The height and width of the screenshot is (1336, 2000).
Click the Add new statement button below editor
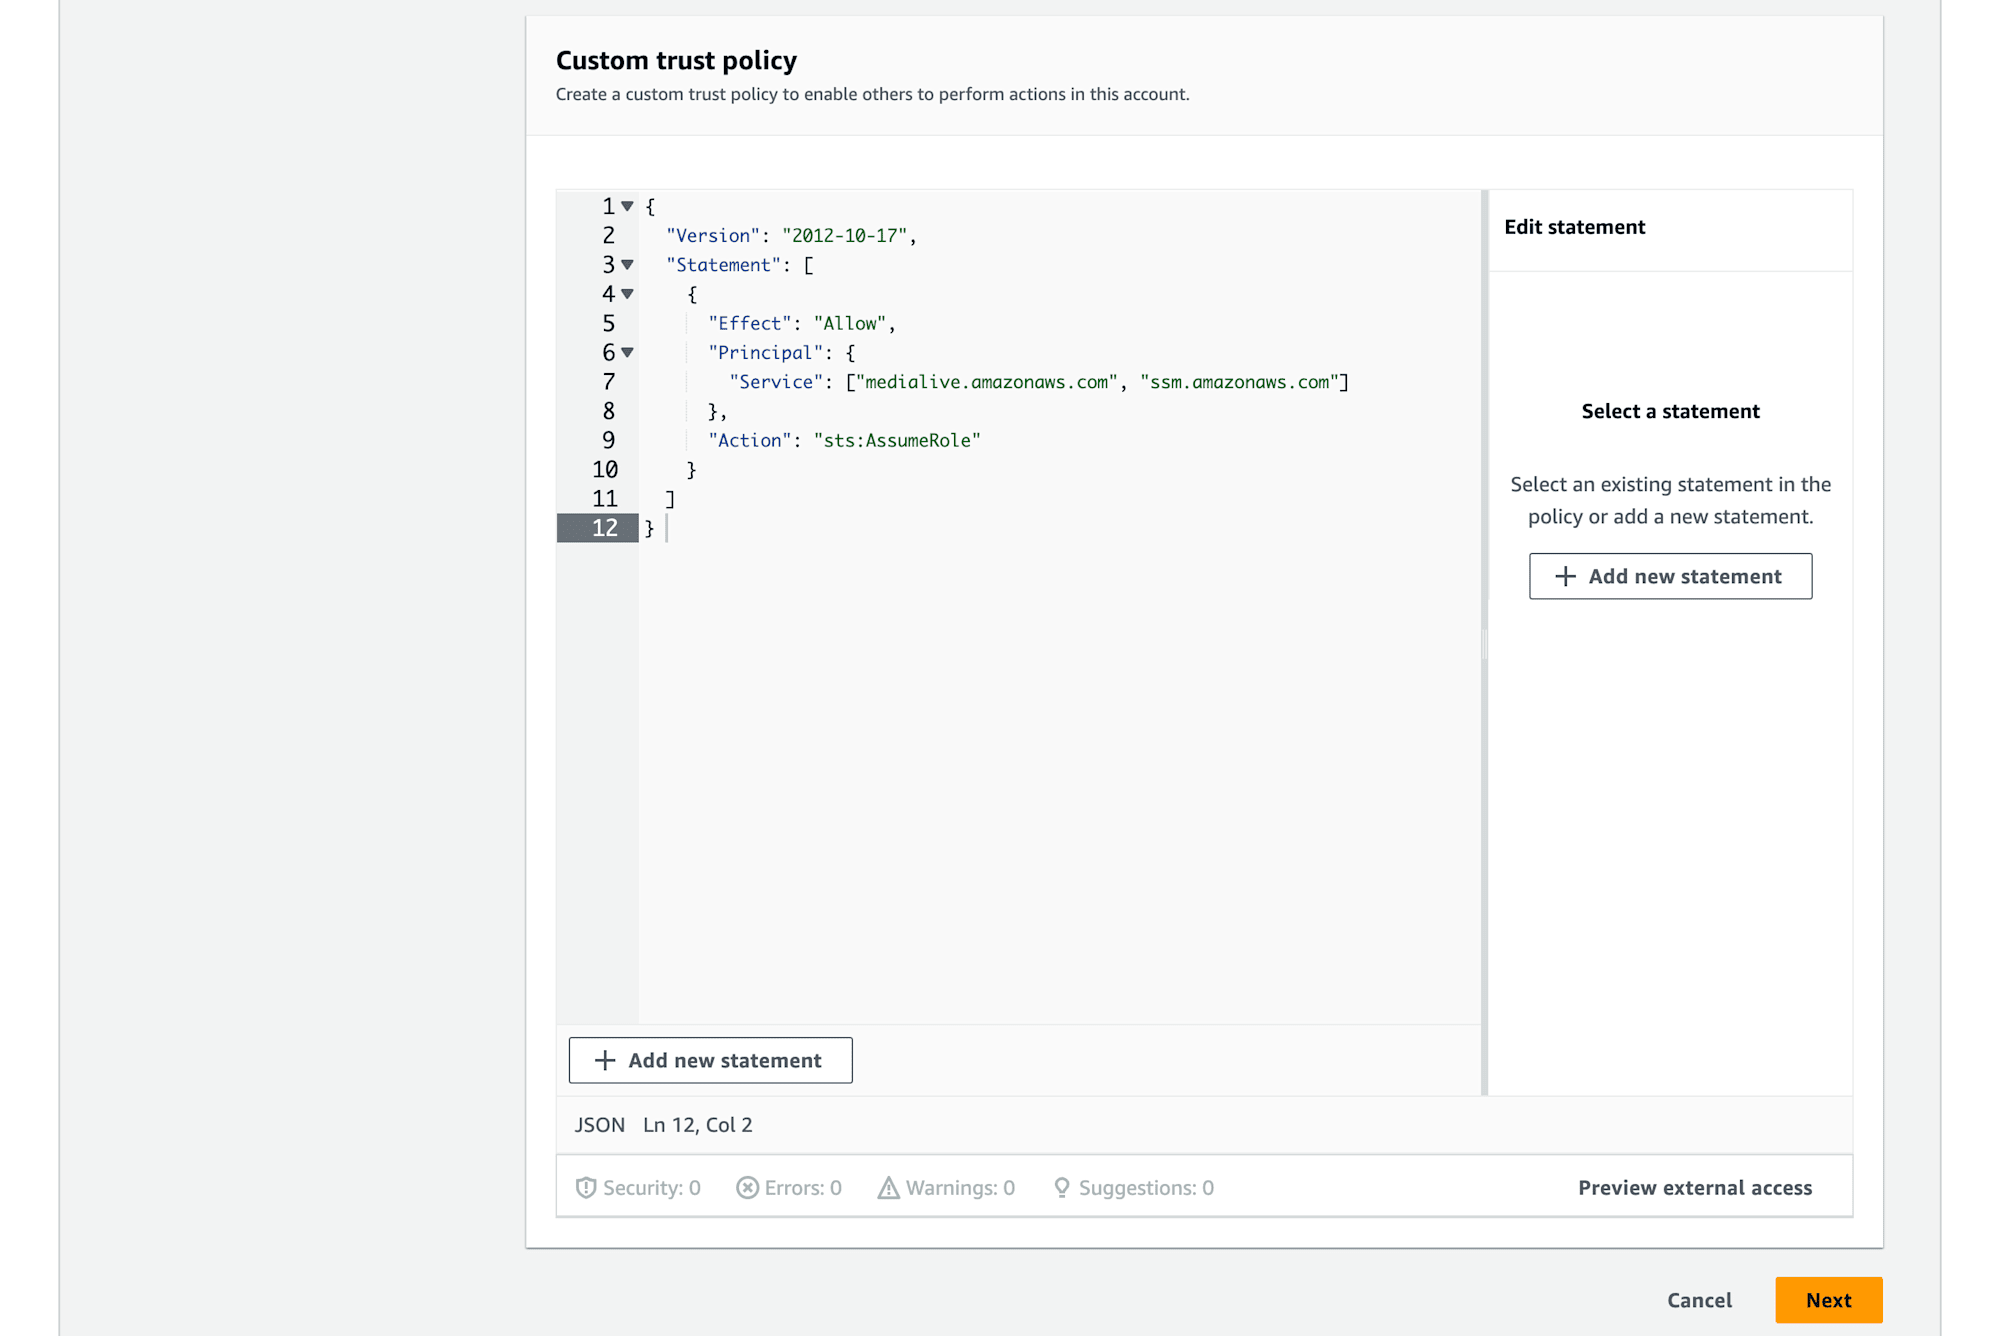pos(709,1059)
